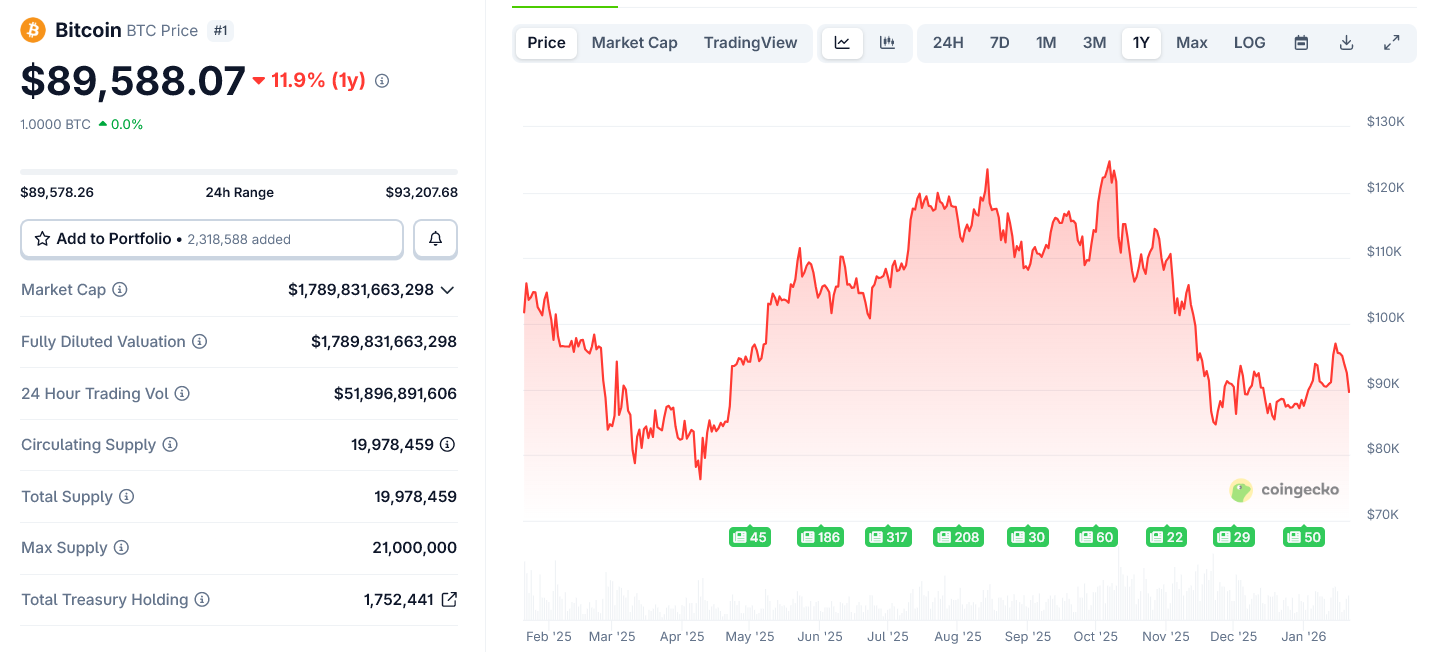The image size is (1447, 652).
Task: Click the green 317 news marker
Action: 888,537
